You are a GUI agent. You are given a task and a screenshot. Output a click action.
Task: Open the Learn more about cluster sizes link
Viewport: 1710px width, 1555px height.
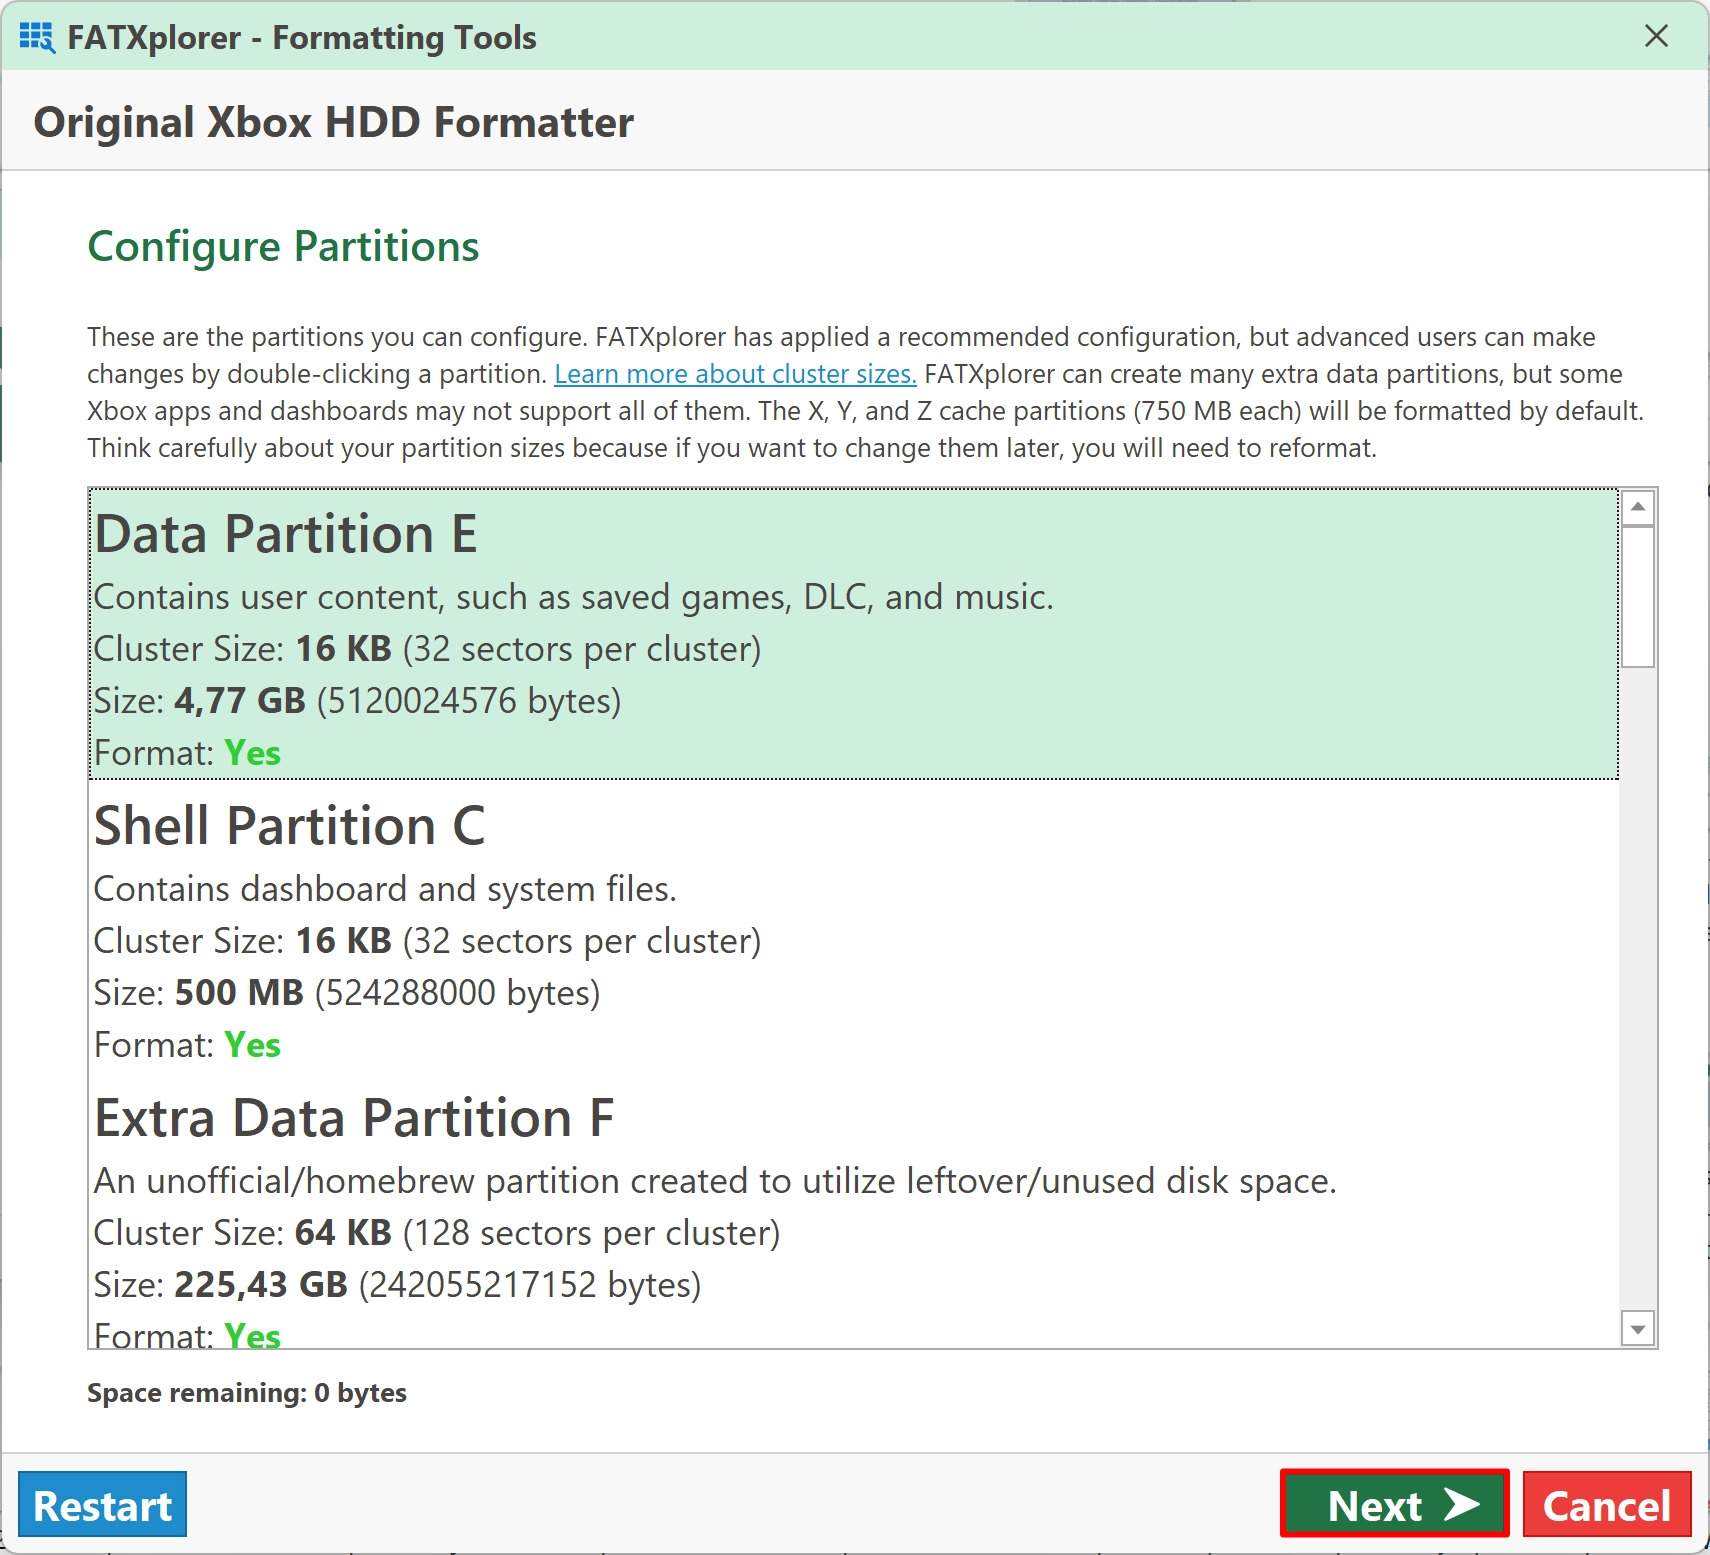point(735,374)
